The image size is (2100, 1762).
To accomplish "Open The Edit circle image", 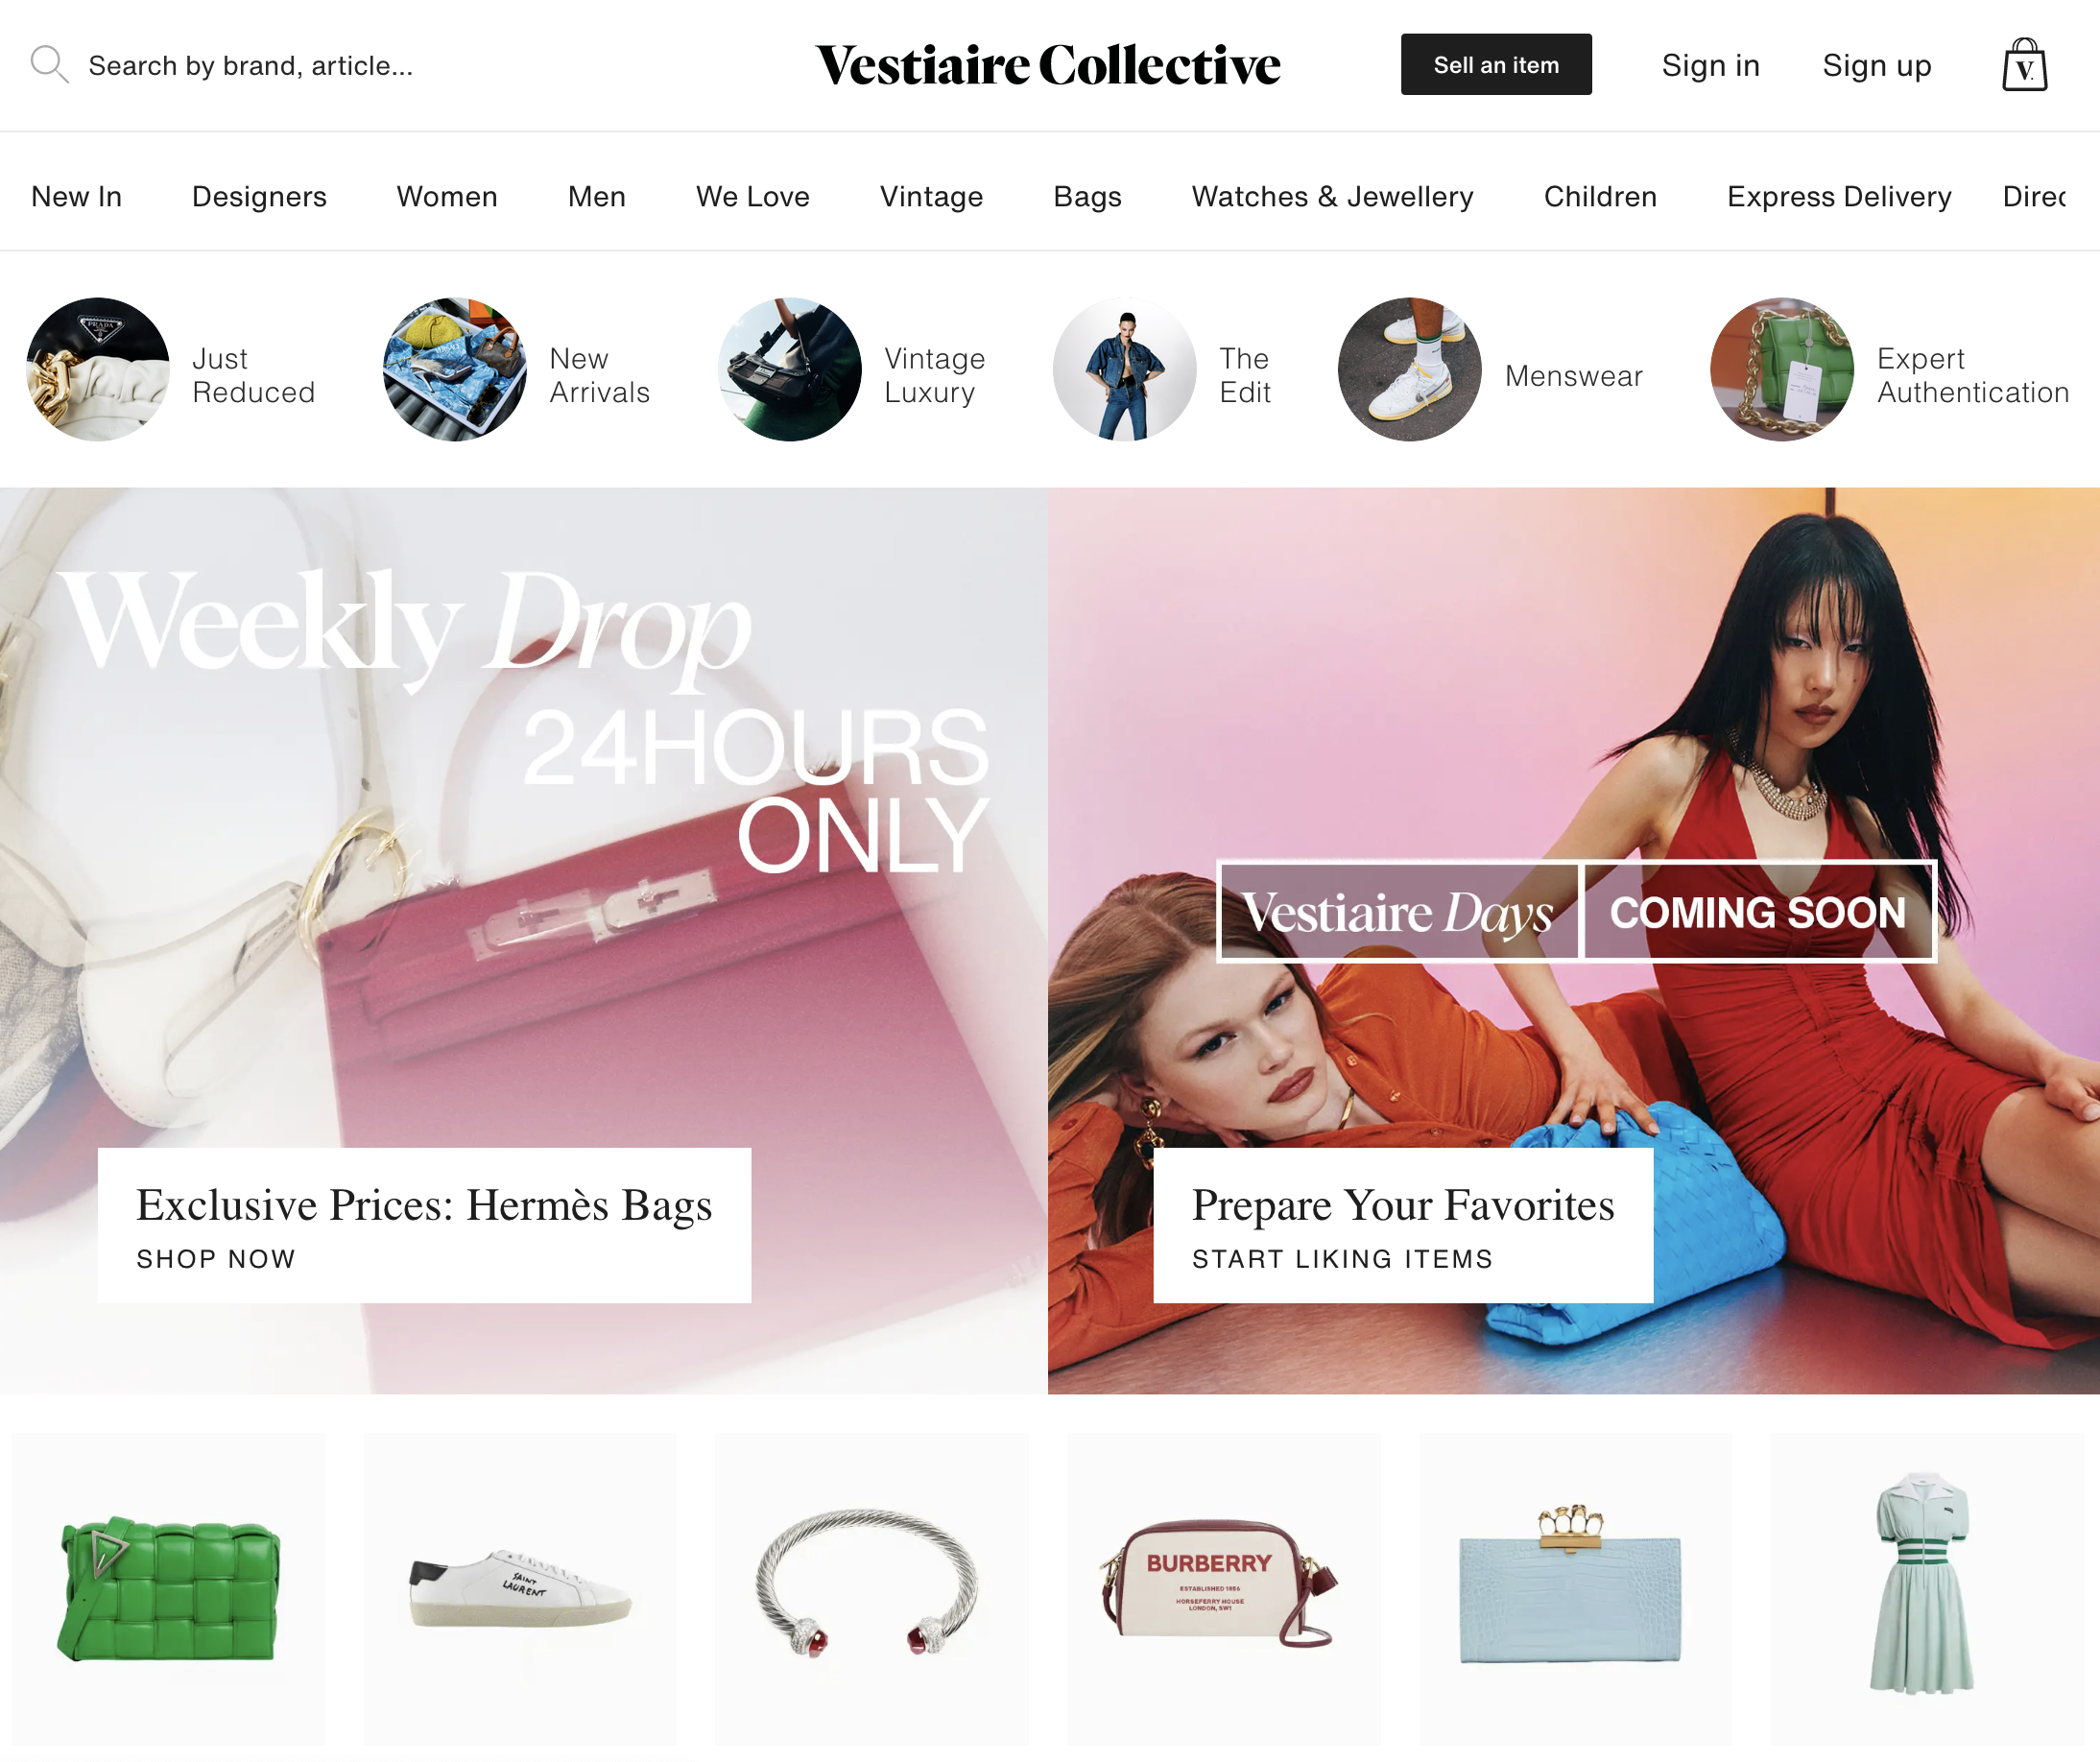I will (x=1125, y=369).
